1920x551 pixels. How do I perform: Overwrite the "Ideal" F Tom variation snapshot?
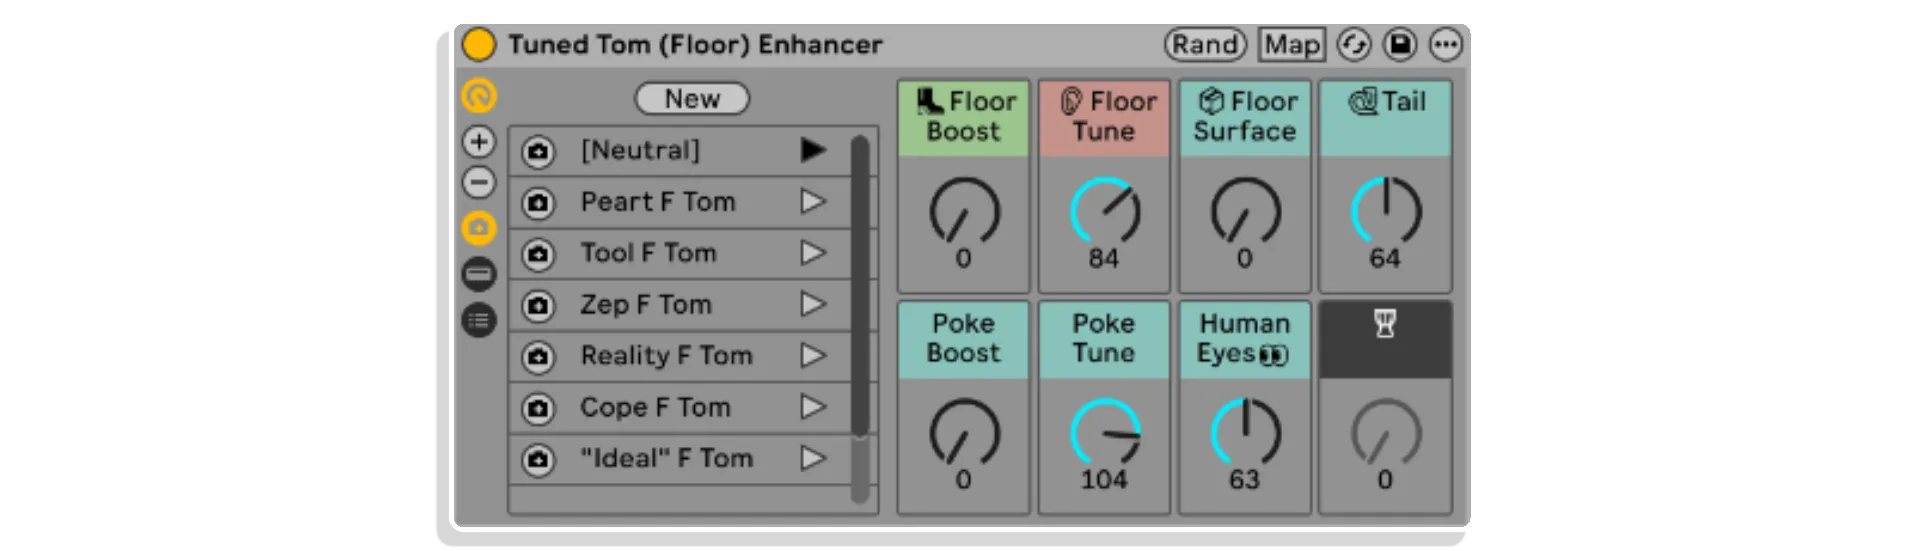click(x=538, y=459)
